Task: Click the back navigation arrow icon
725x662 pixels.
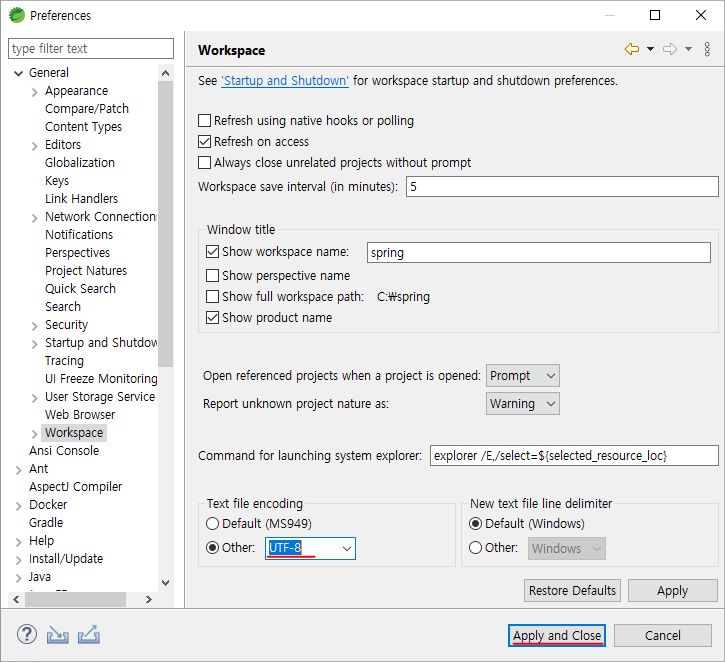Action: [632, 49]
